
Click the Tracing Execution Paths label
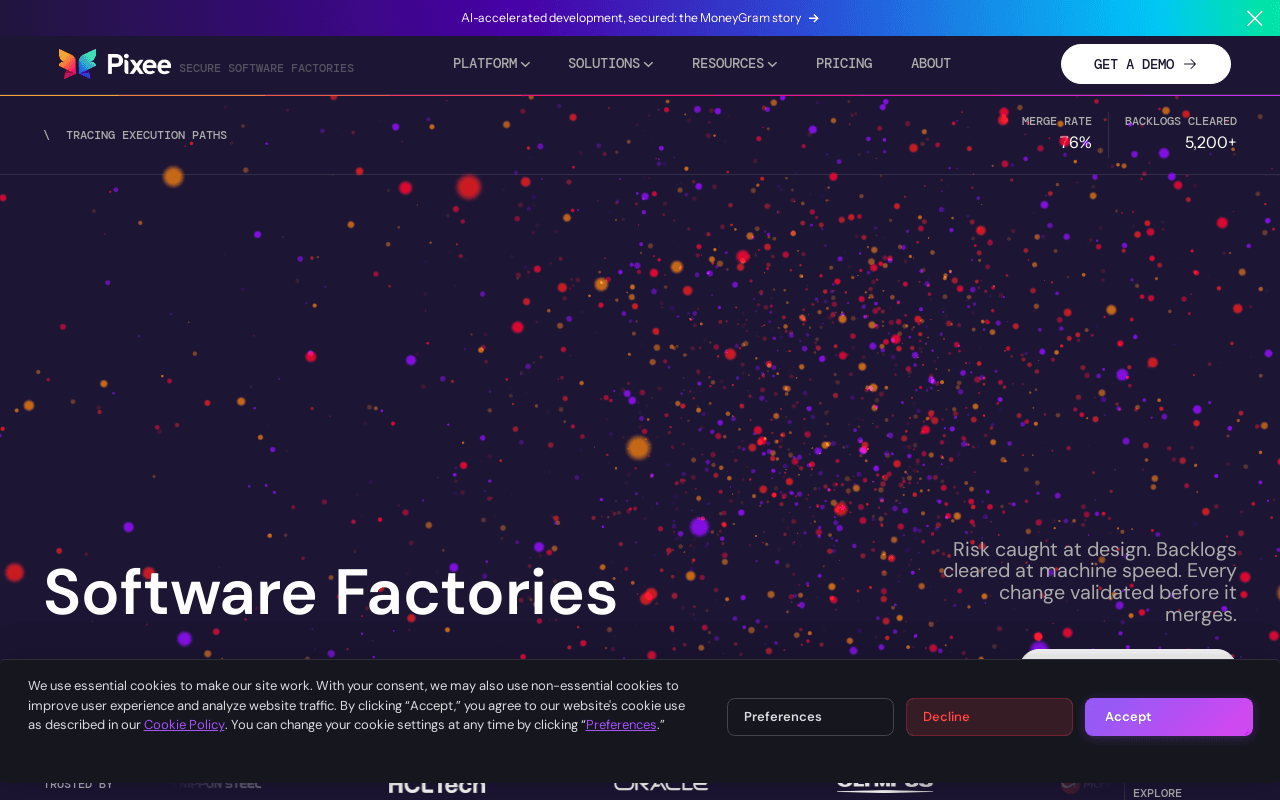point(146,135)
